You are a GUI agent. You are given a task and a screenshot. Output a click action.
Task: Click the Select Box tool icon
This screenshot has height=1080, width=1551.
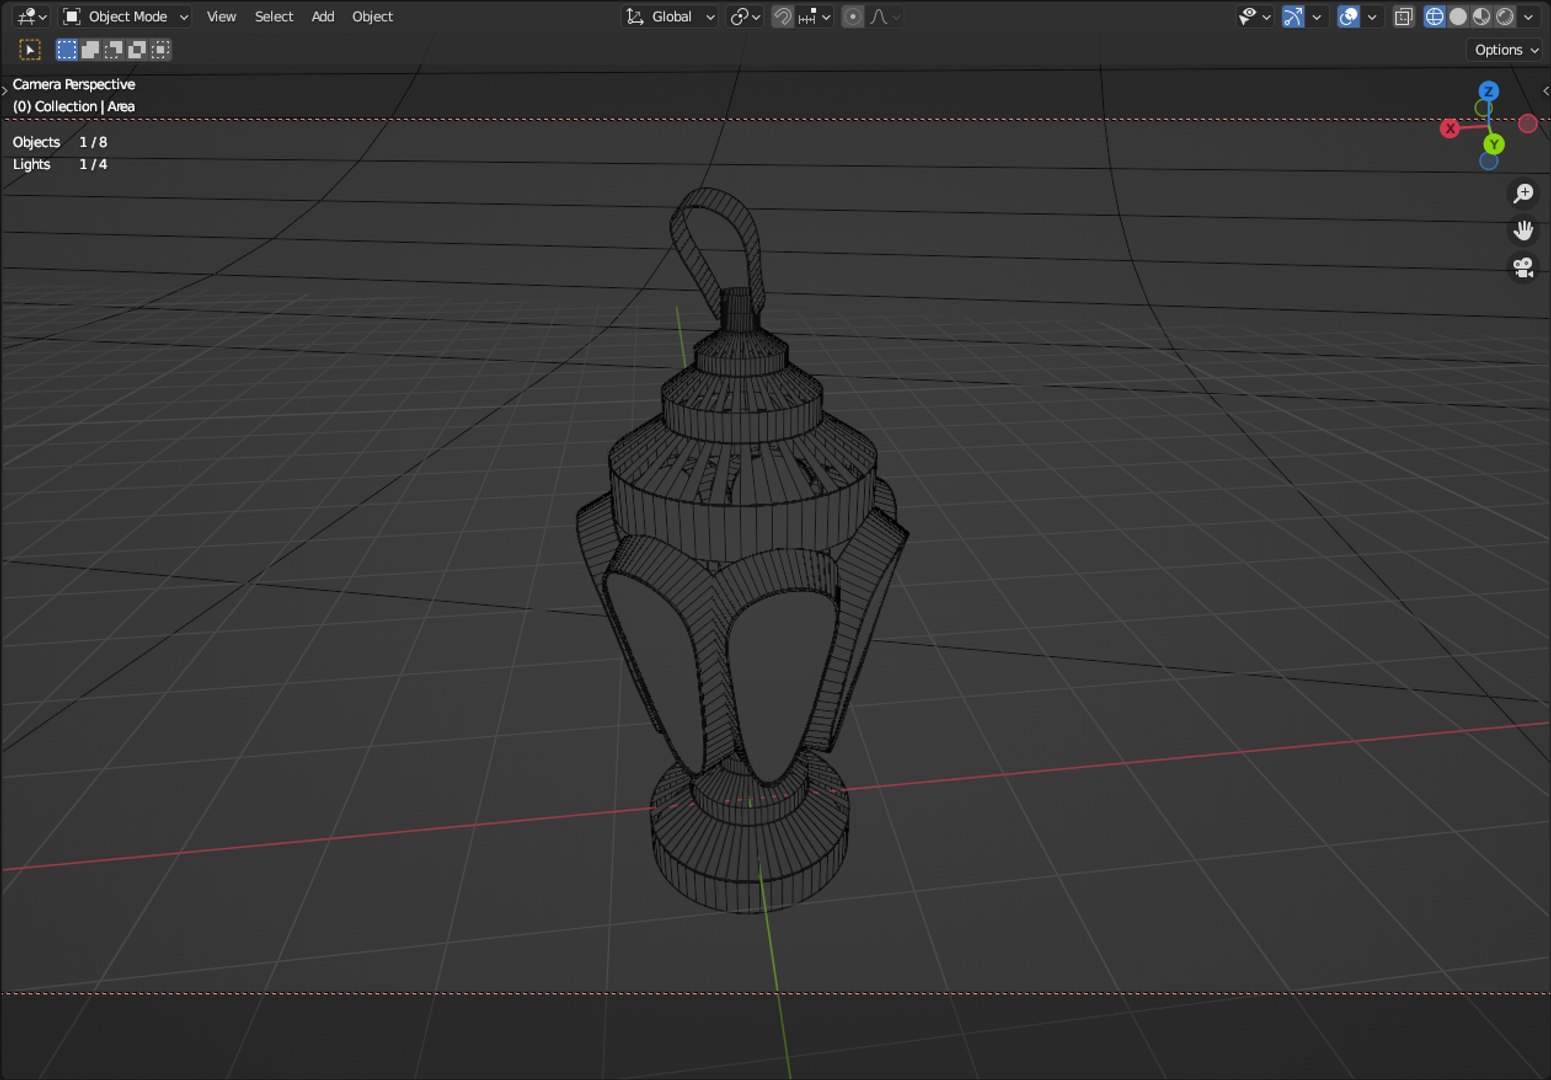[30, 49]
